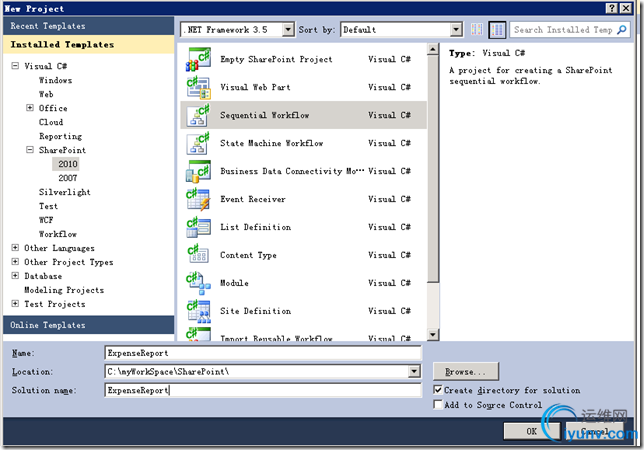Expand the Office tree node

point(30,108)
